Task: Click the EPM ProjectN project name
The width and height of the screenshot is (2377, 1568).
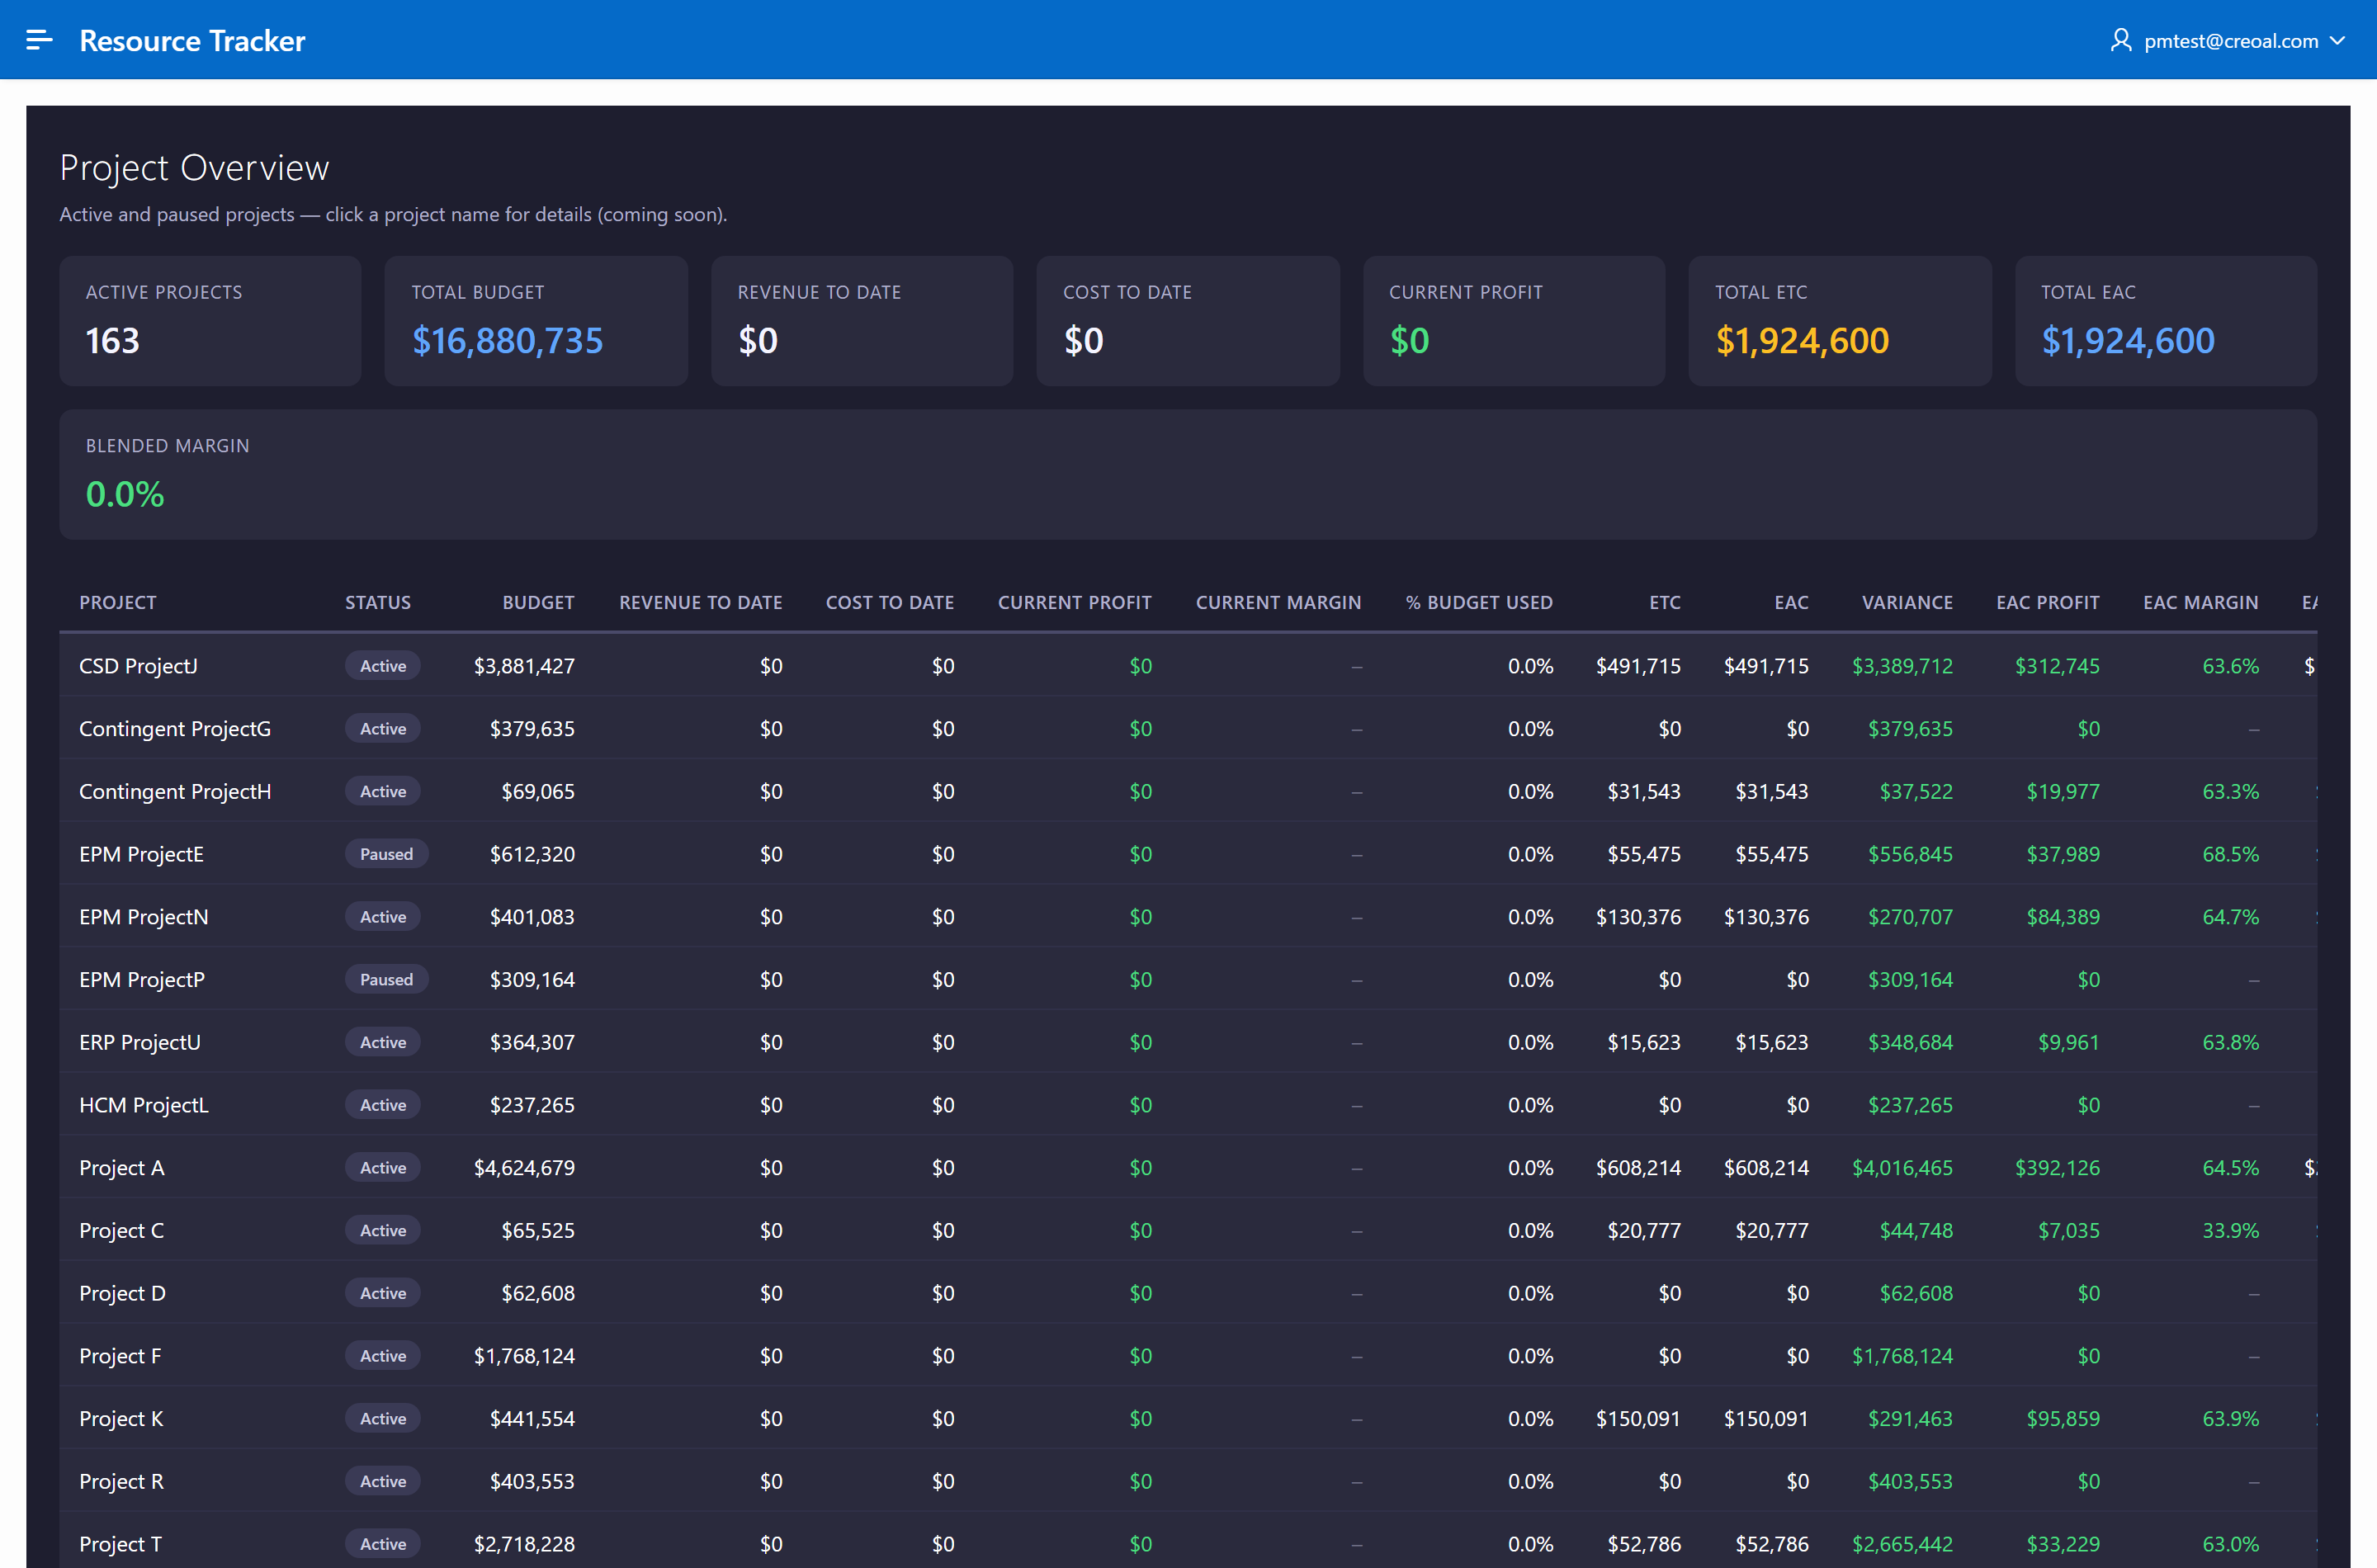Action: tap(144, 917)
